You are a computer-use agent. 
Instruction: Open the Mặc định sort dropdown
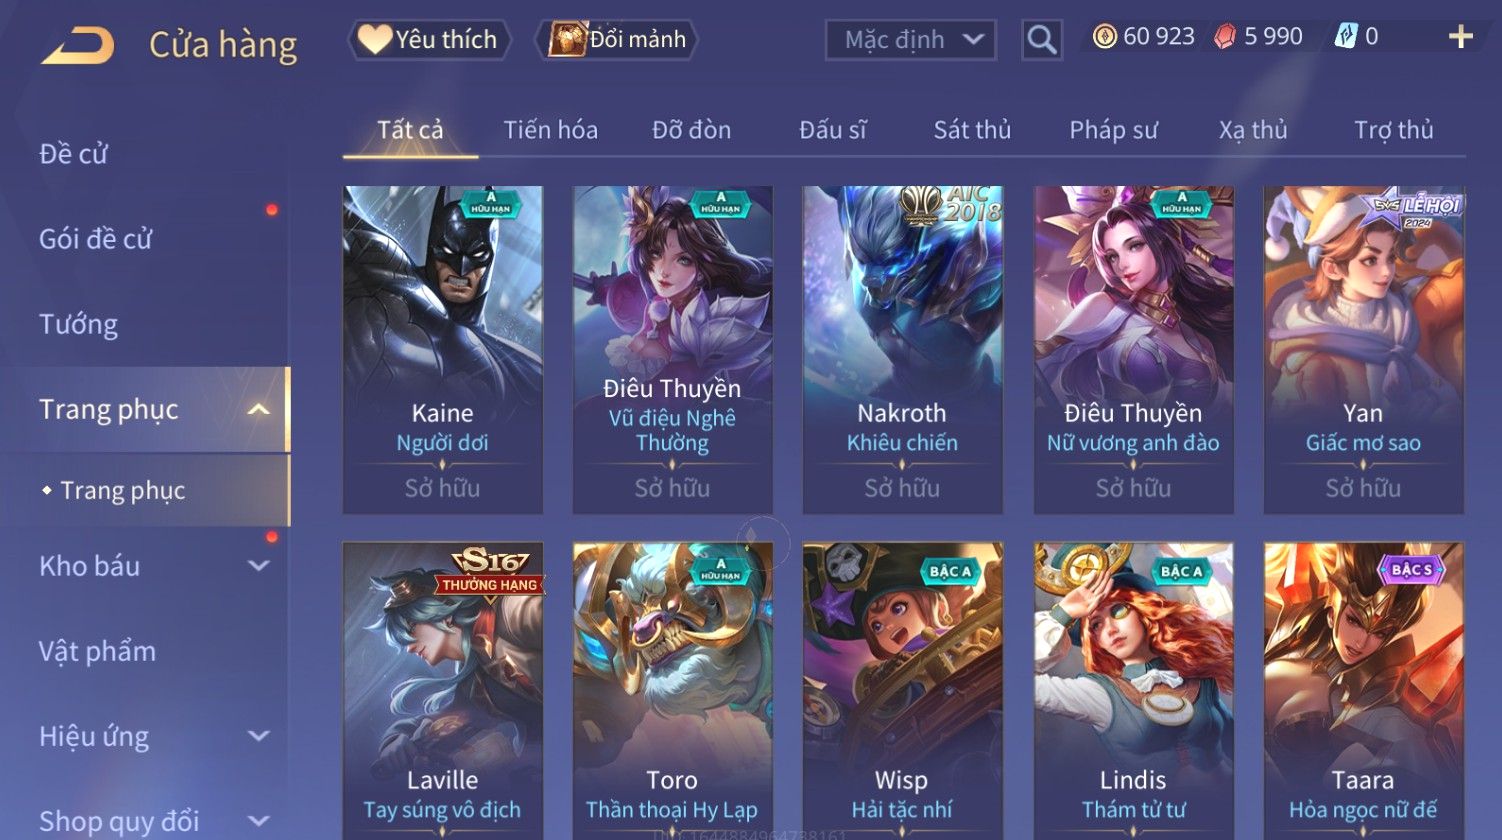point(911,40)
